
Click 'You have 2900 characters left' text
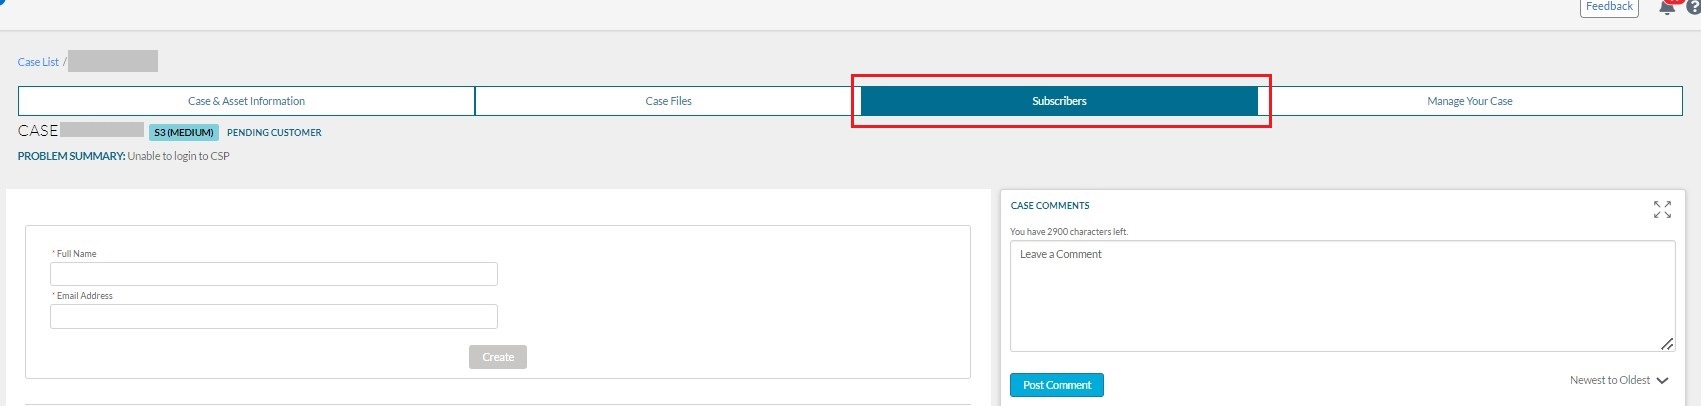point(1069,232)
